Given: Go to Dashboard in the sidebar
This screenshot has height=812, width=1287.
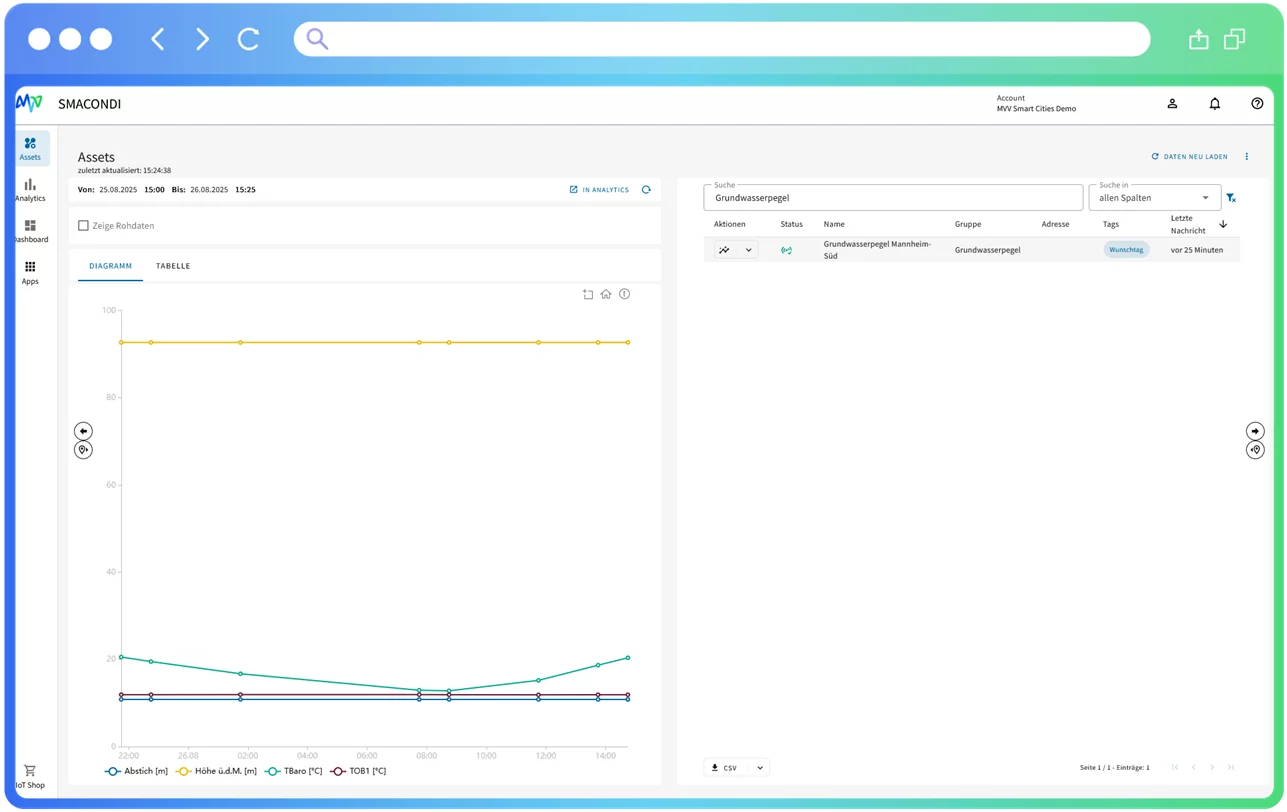Looking at the screenshot, I should [x=30, y=231].
